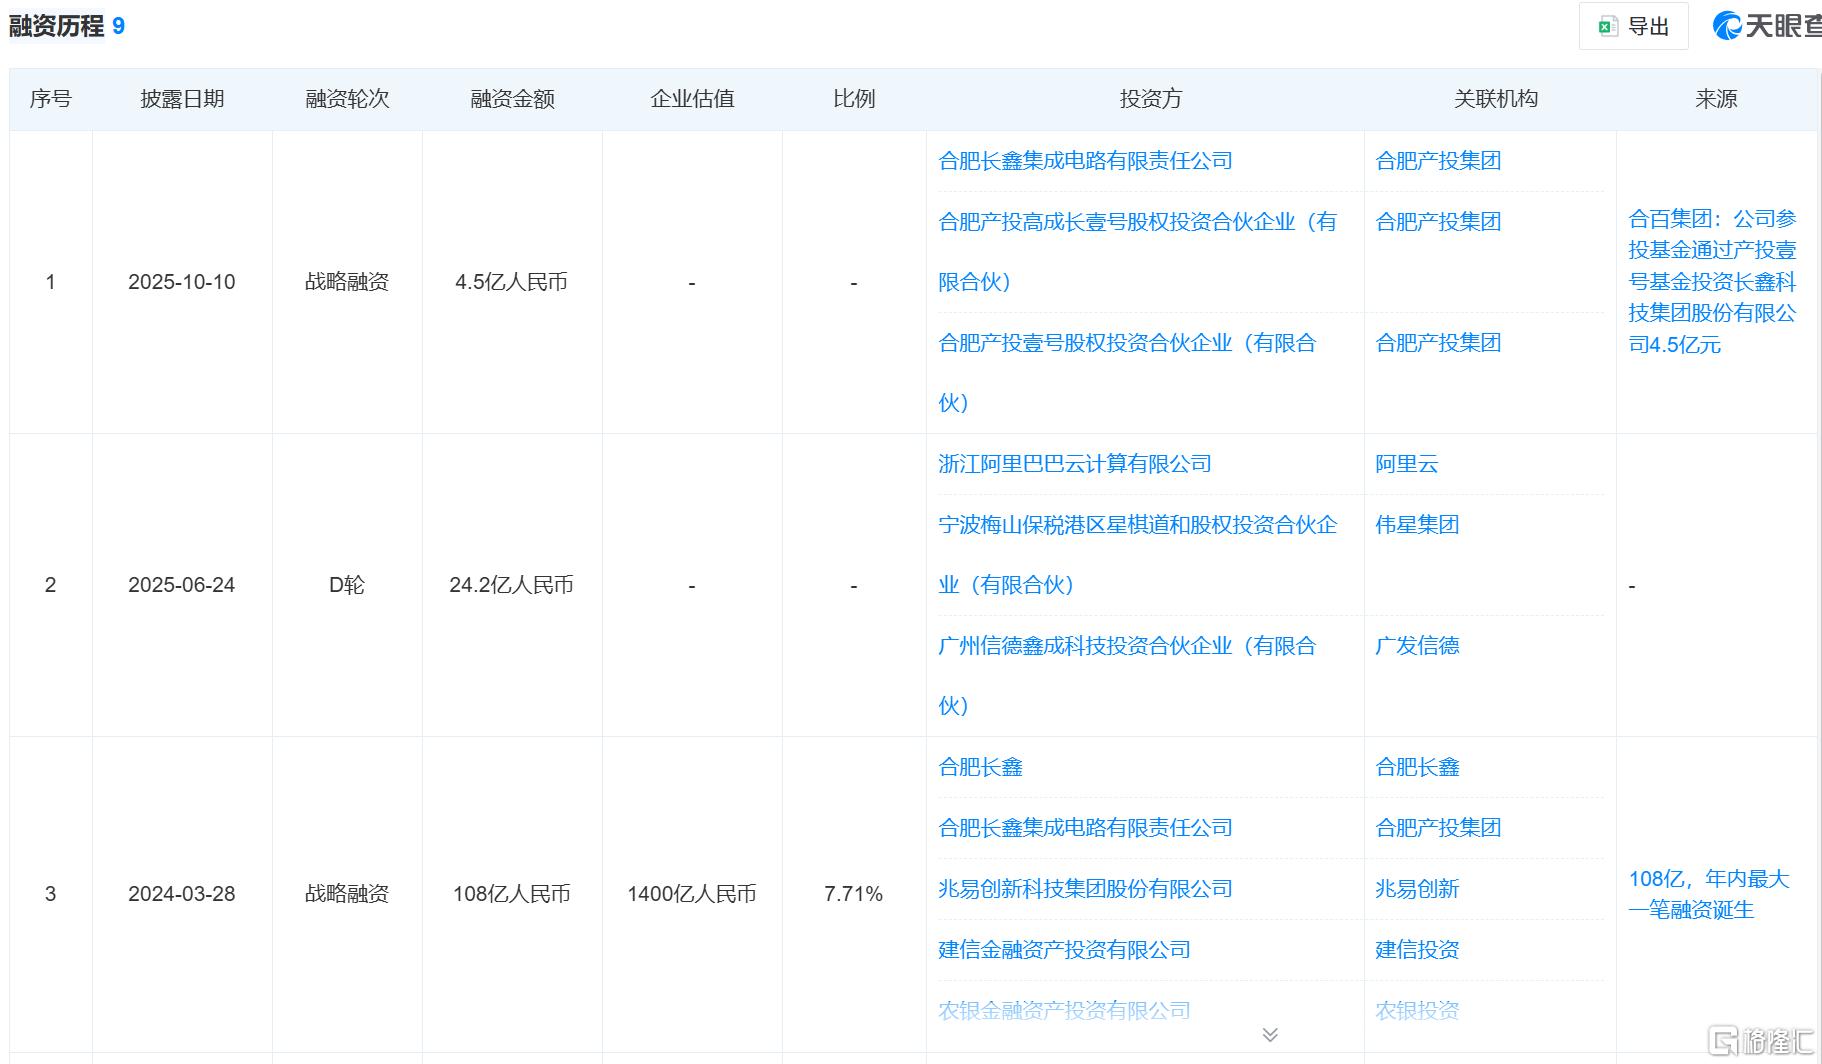Click the 伟星集团 related institution link
Screen dimensions: 1822x1064
(1417, 525)
